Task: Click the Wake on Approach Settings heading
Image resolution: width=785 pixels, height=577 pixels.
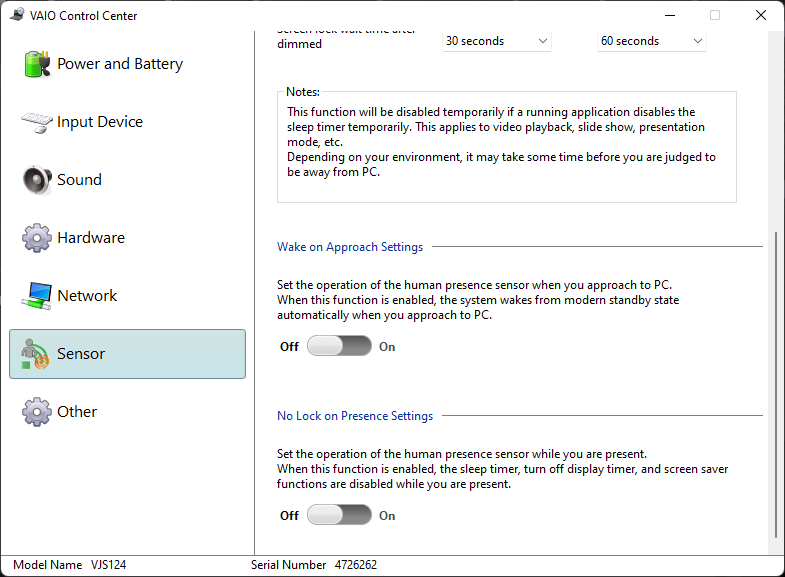Action: (350, 247)
